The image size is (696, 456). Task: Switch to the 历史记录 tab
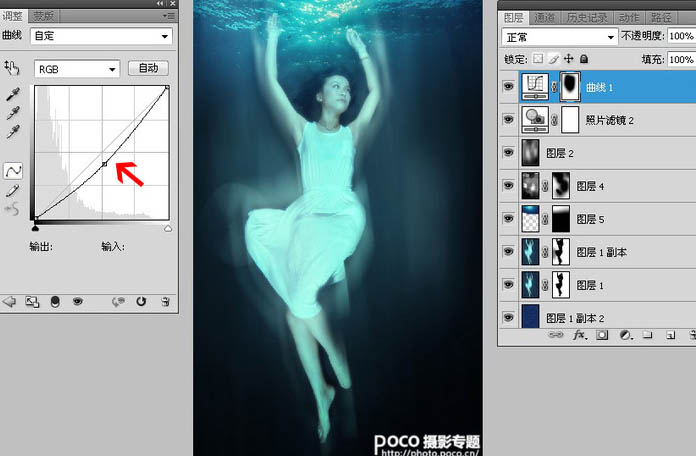(587, 17)
